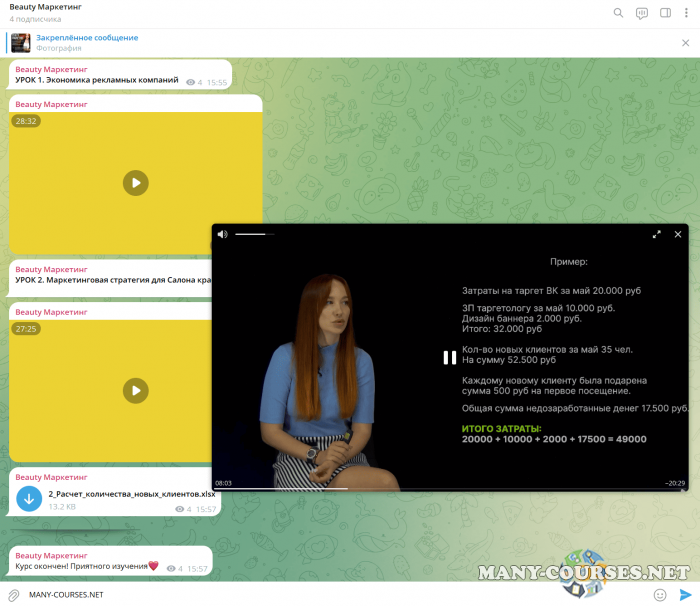Play the 28:32 video lesson
This screenshot has height=606, width=700.
click(x=135, y=182)
